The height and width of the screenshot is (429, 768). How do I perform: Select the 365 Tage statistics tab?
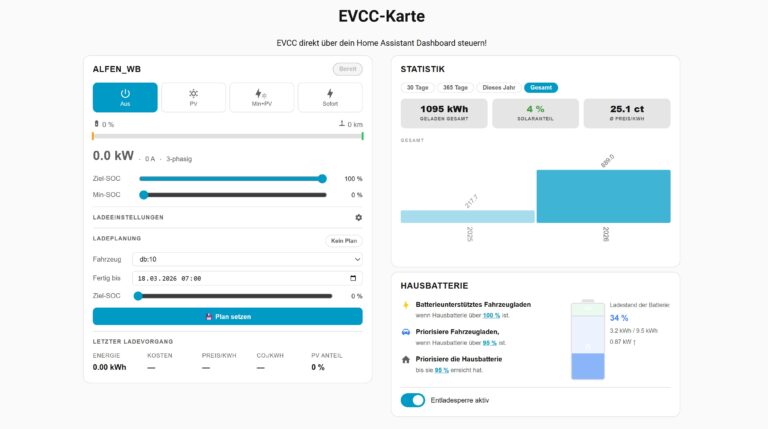[455, 88]
